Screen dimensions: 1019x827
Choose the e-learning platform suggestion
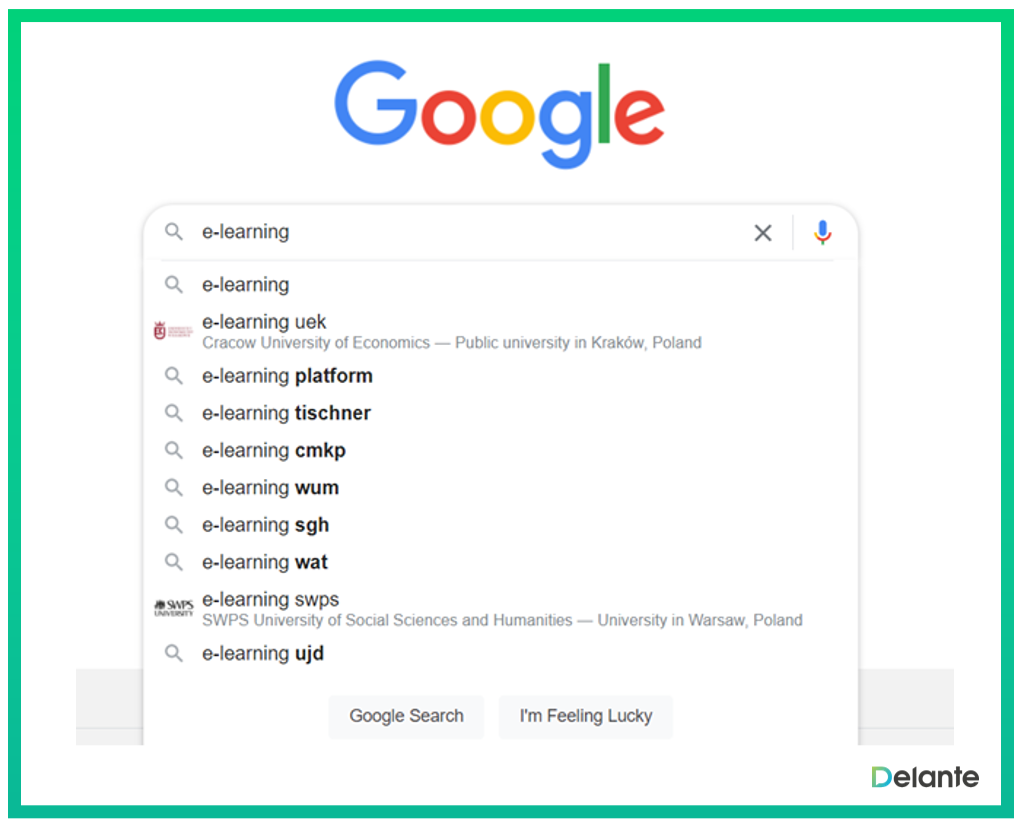tap(287, 376)
